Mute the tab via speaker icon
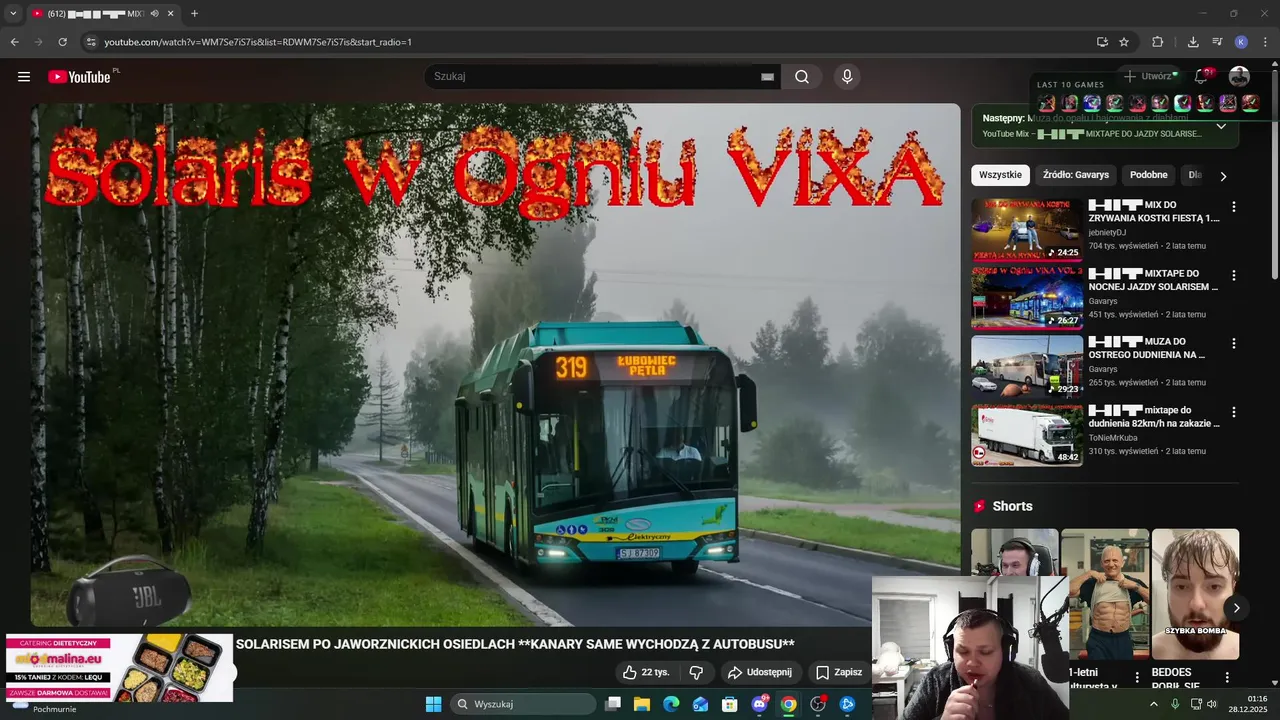Screen dimensions: 1280x720 [154, 14]
